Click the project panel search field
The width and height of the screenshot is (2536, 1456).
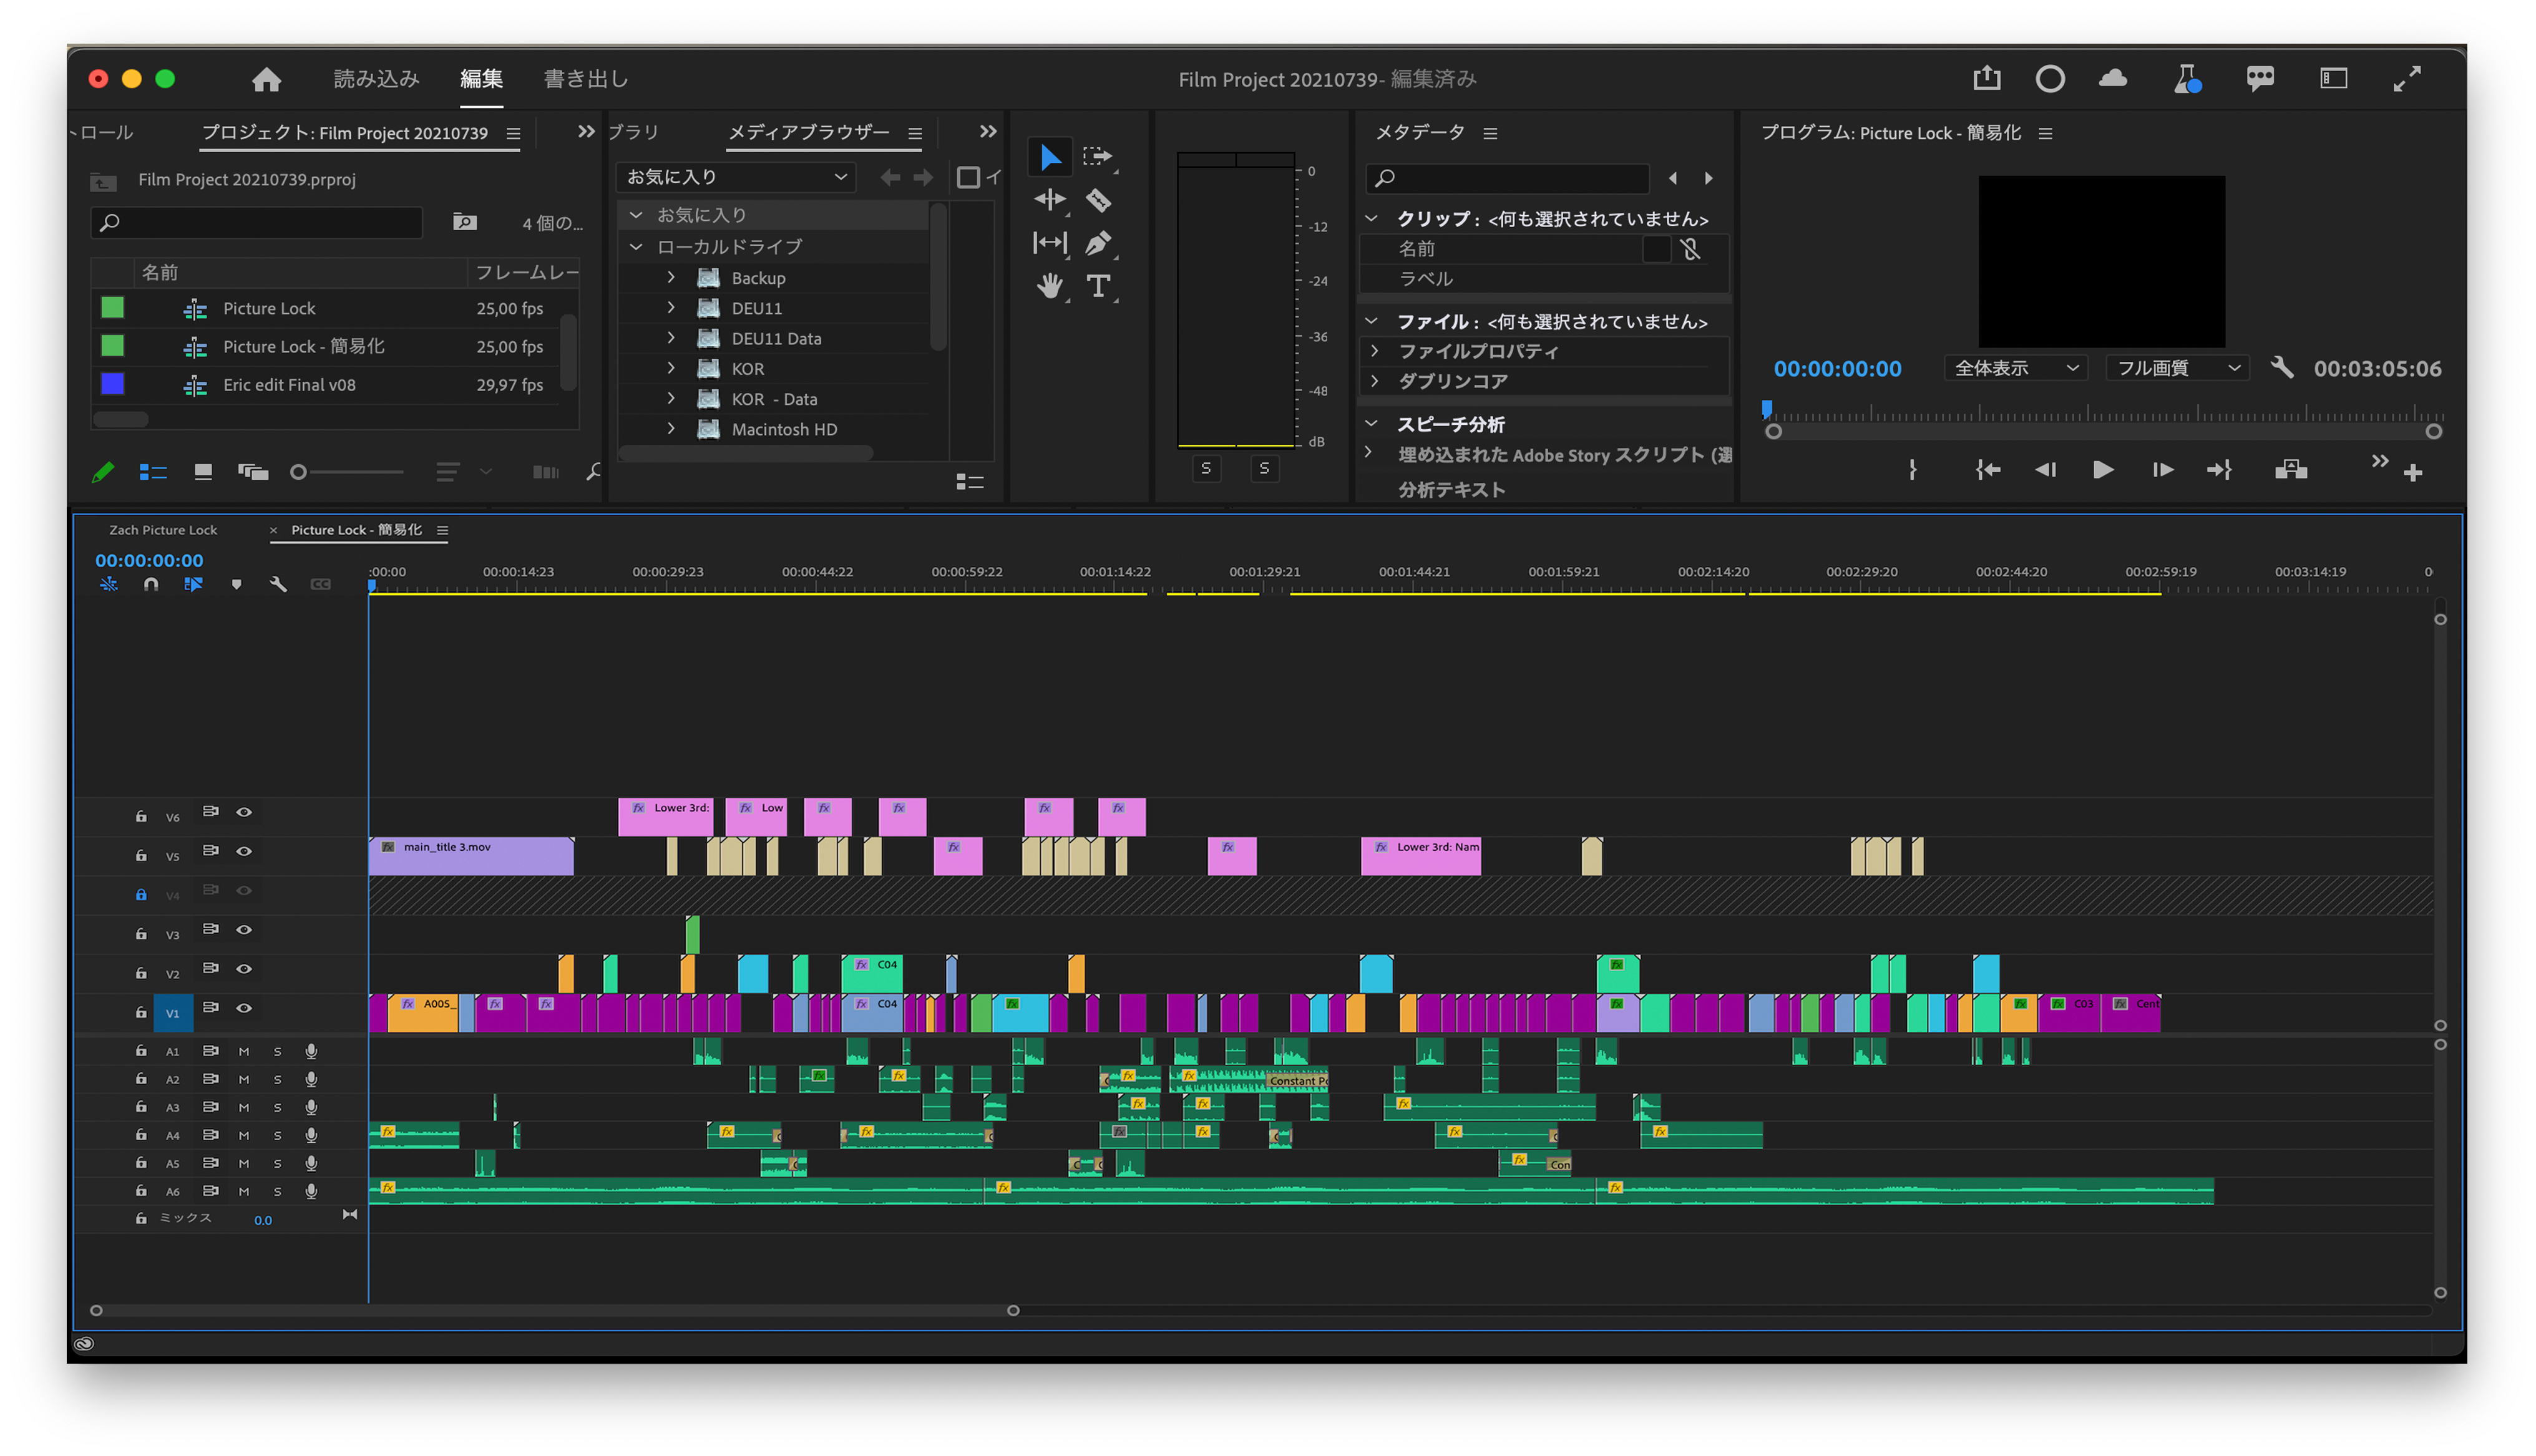click(x=258, y=222)
